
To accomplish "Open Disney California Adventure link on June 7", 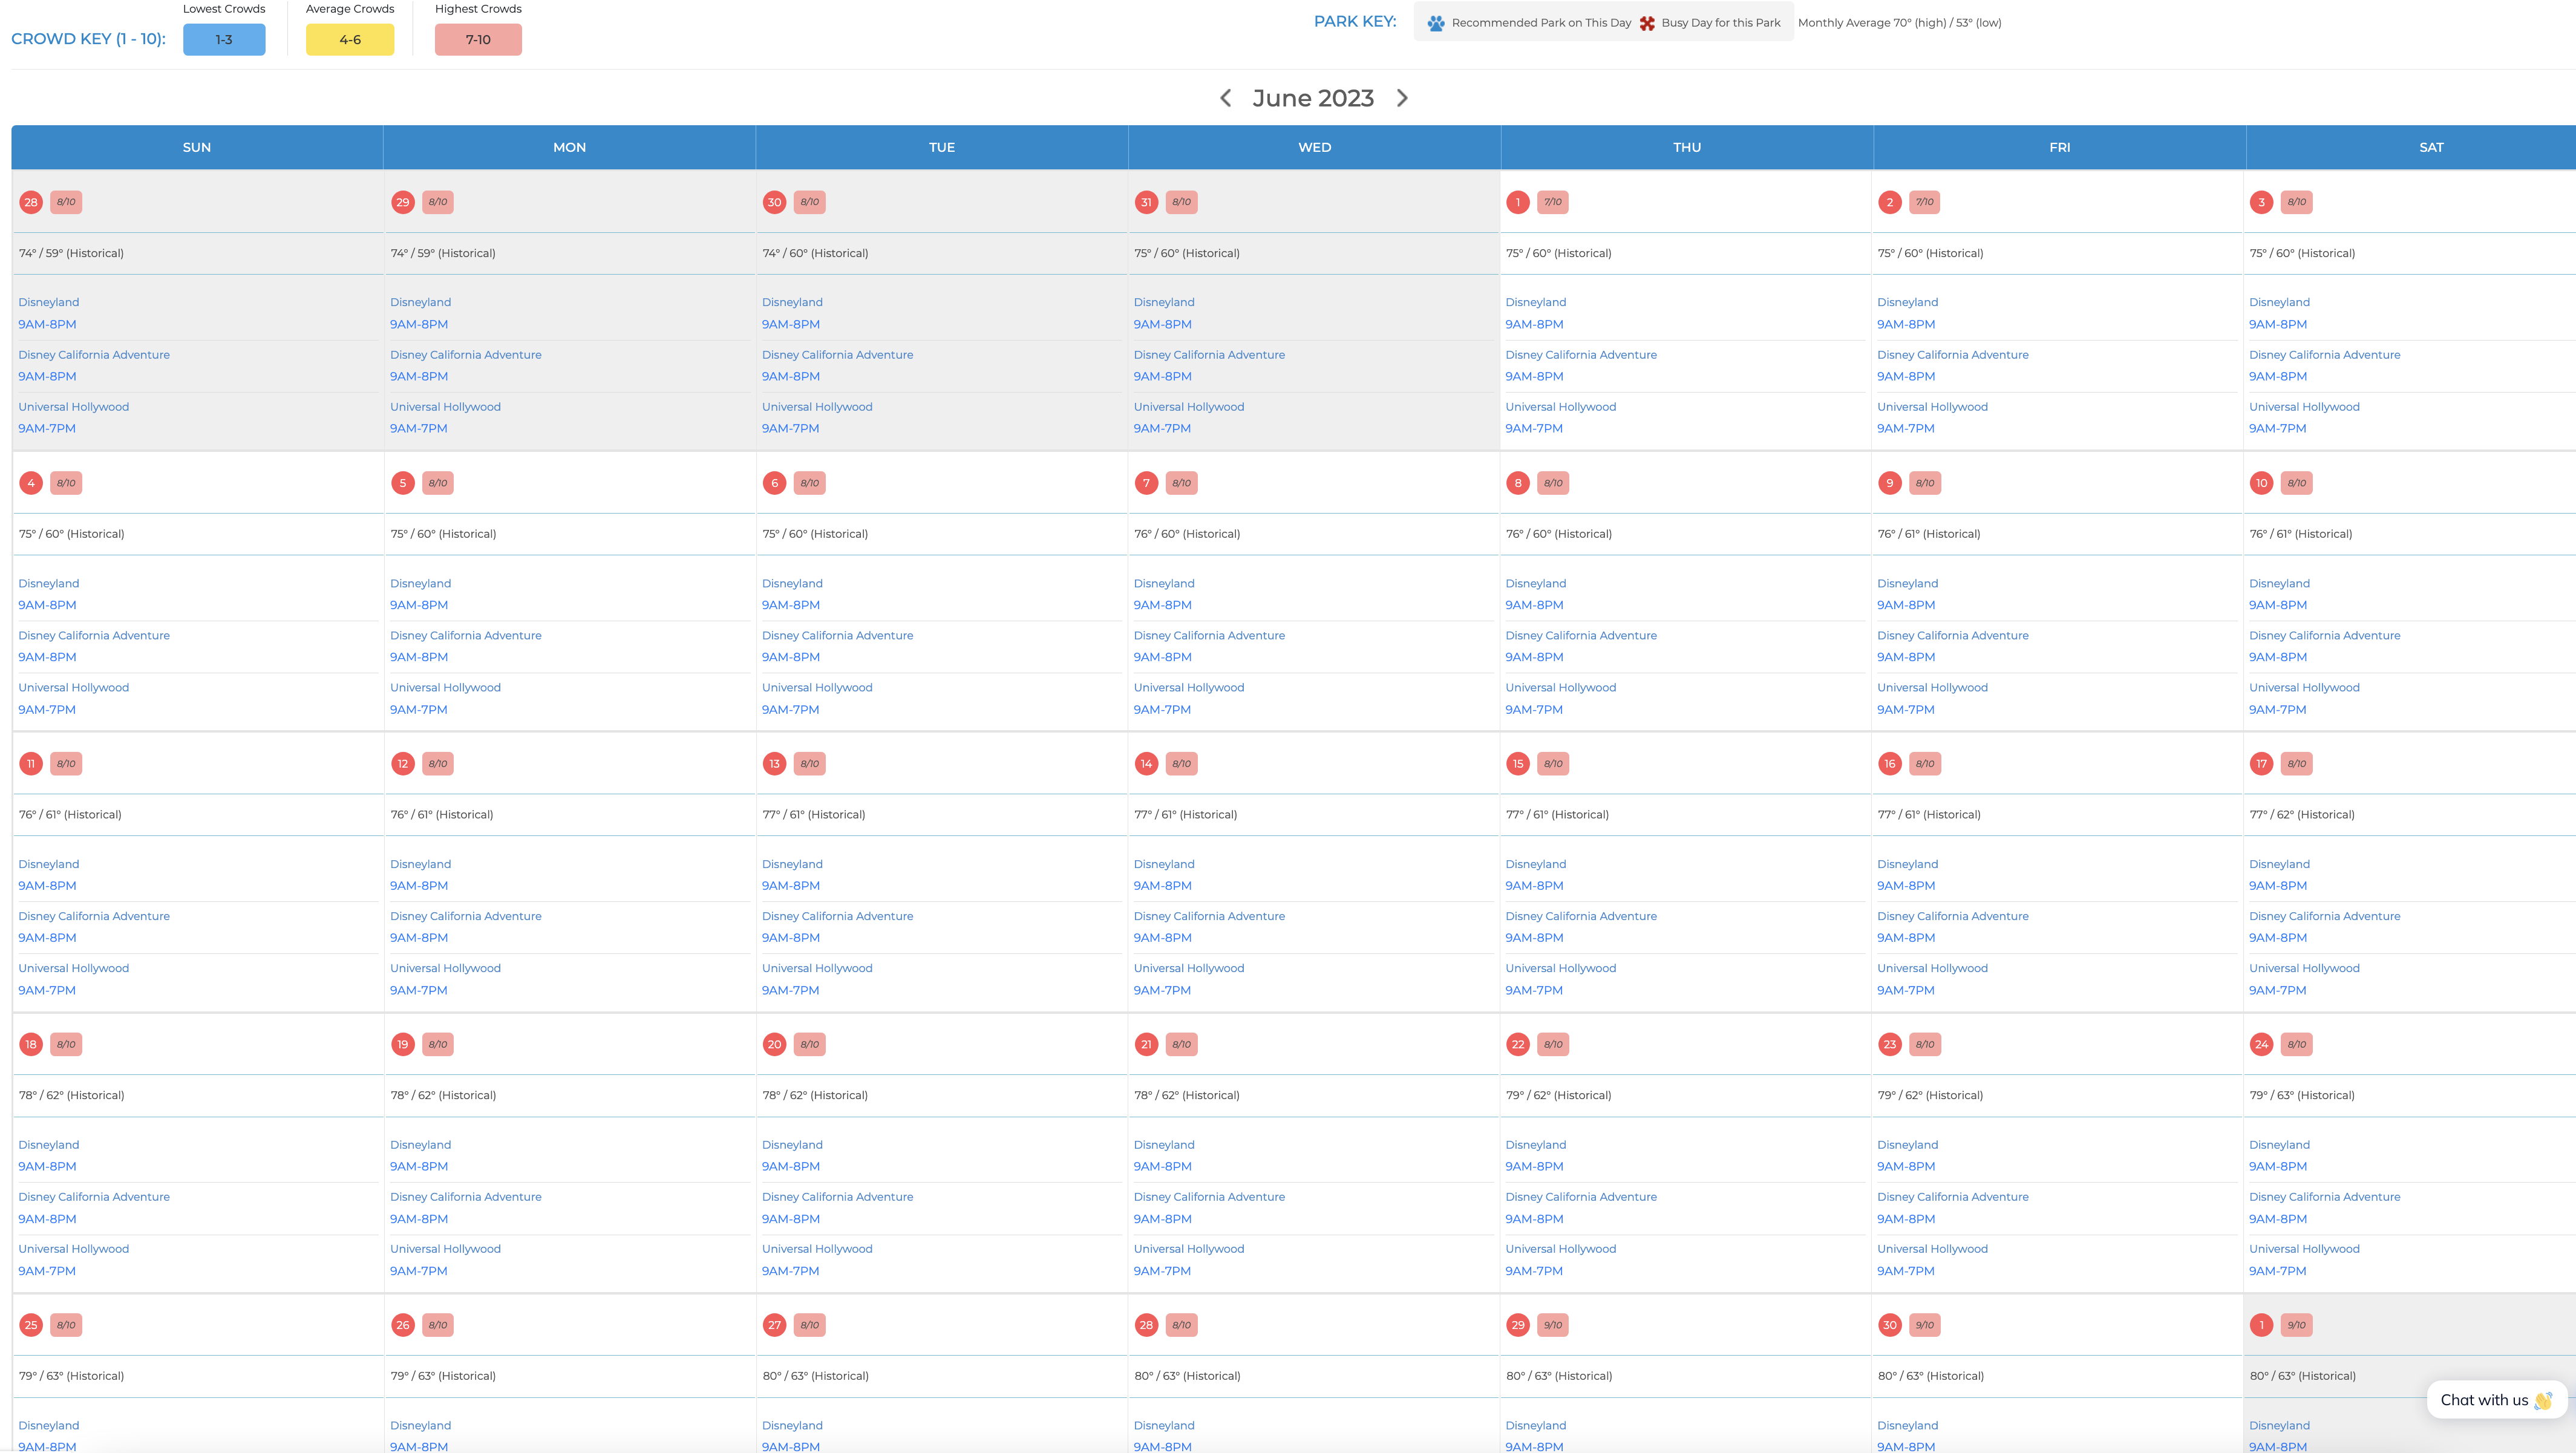I will 1208,635.
